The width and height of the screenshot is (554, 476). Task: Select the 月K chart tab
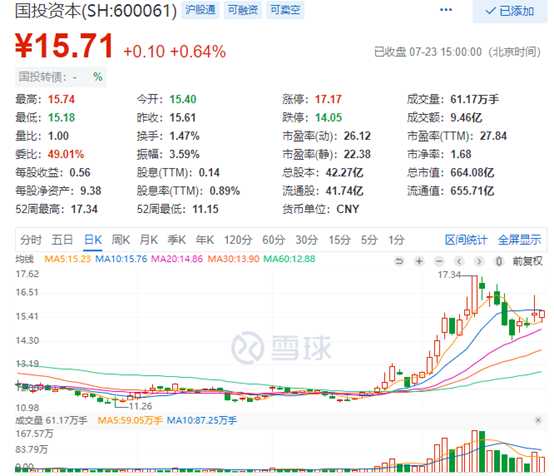coord(149,240)
